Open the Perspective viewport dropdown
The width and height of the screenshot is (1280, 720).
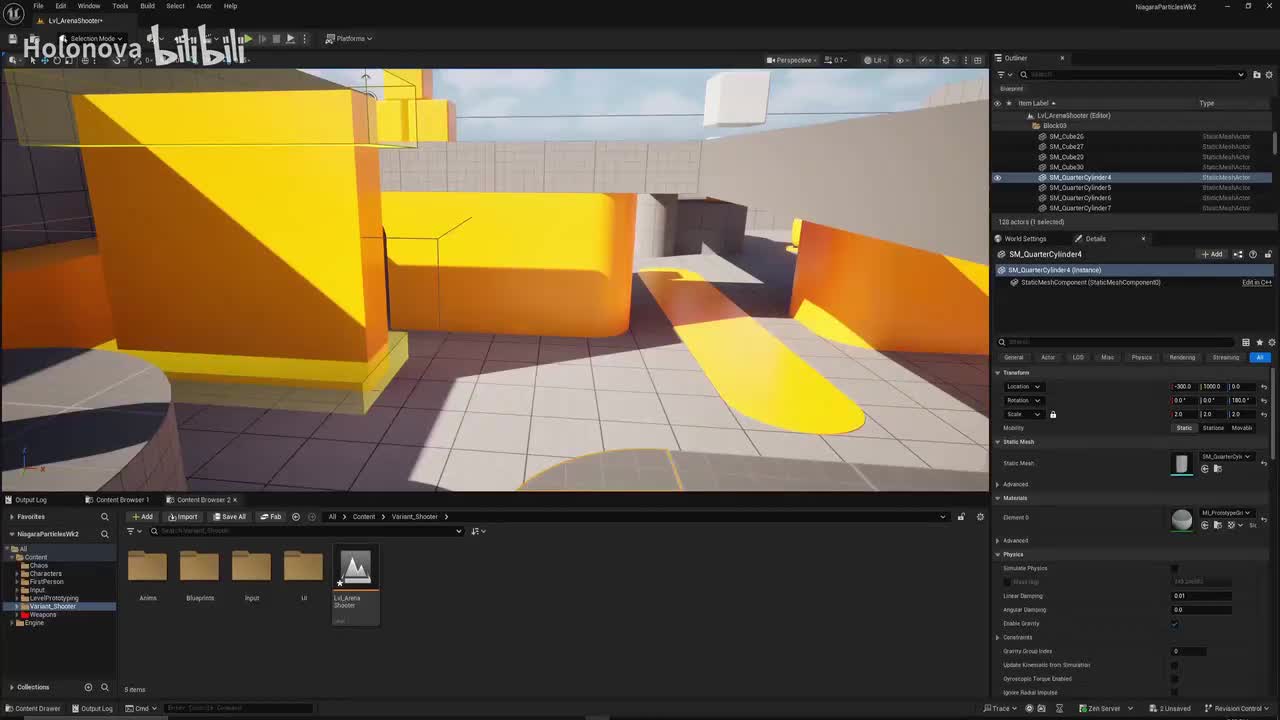[790, 60]
